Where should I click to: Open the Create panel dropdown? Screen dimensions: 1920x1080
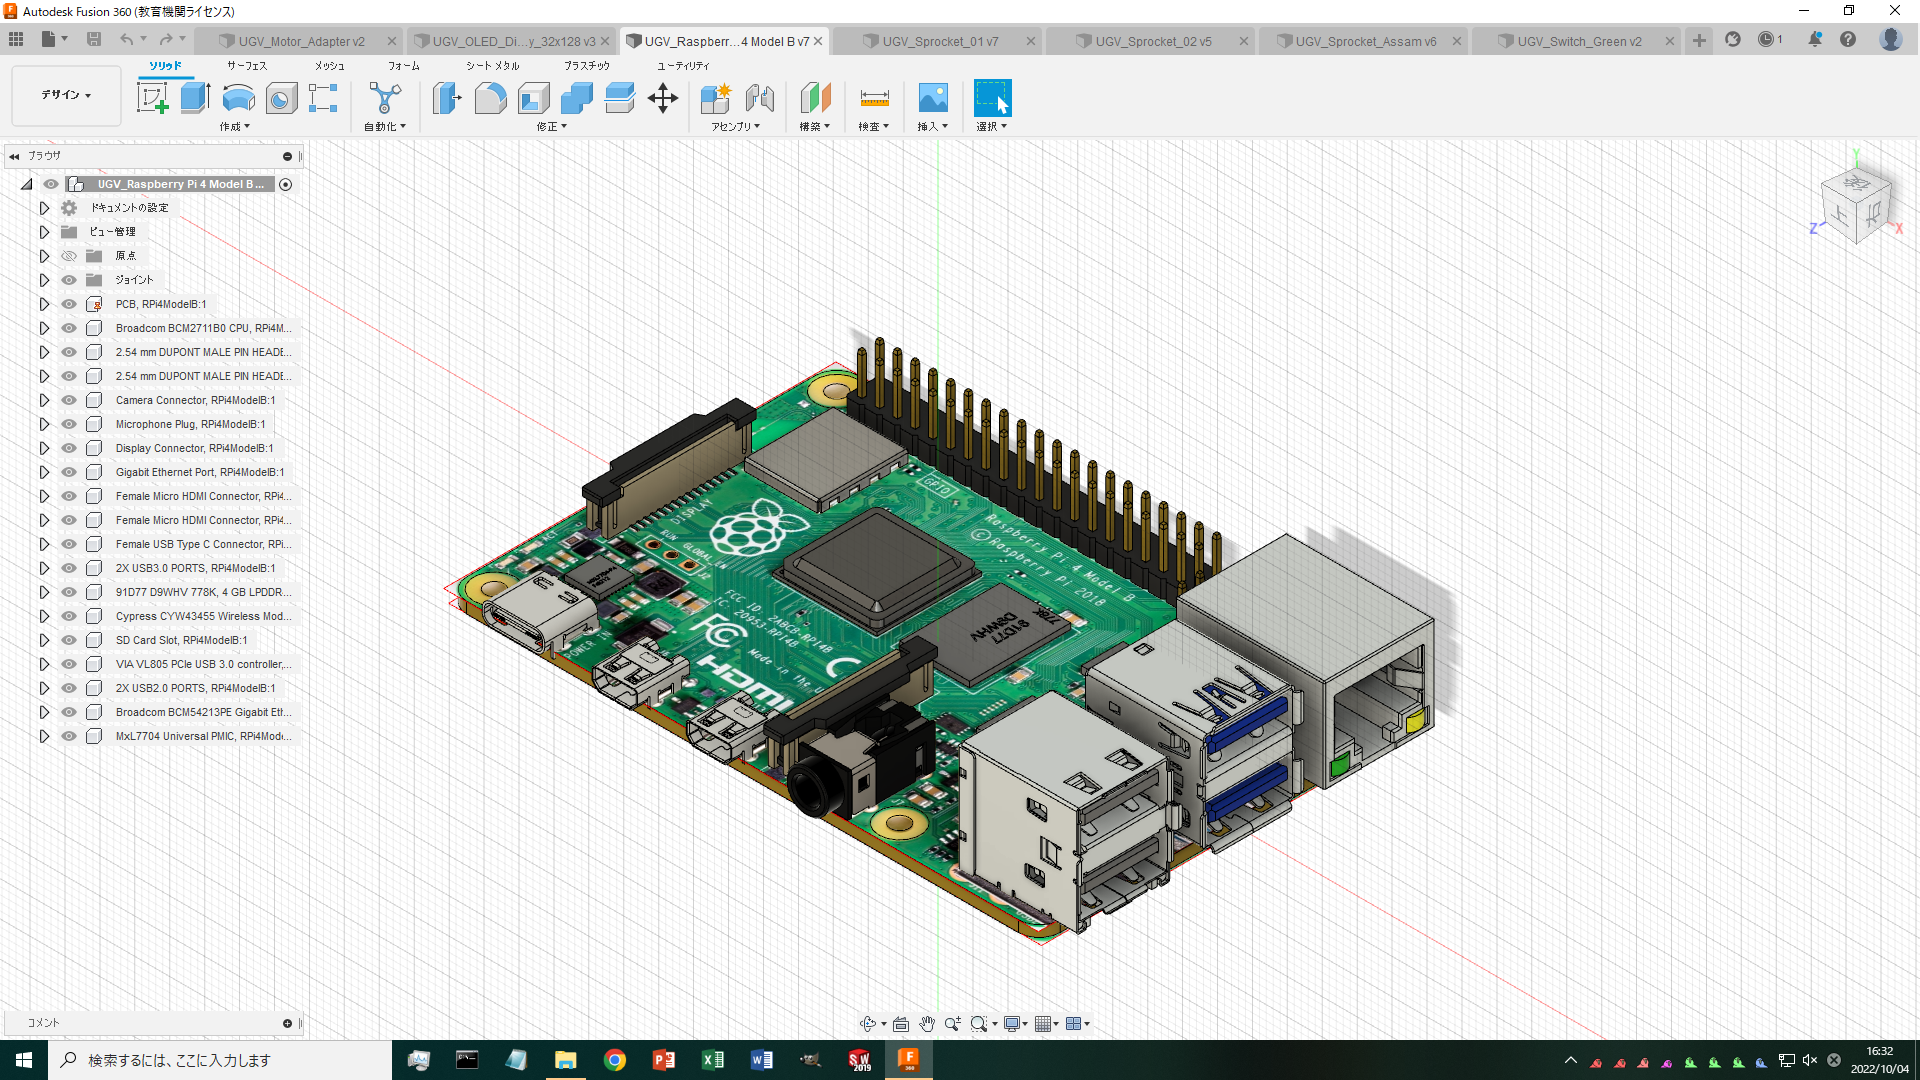click(x=235, y=127)
